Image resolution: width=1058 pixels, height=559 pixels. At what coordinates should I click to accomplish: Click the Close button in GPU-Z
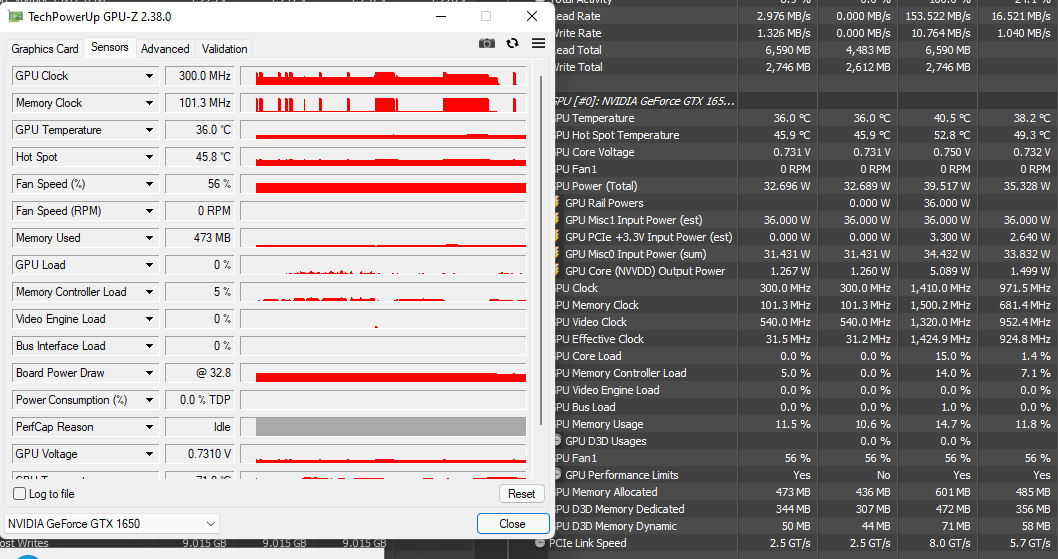(512, 523)
